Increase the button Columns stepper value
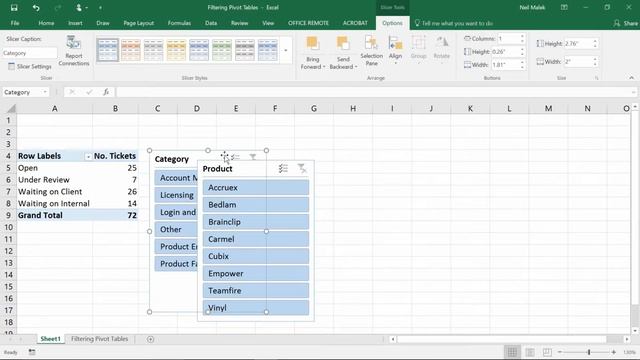Viewport: 640px width, 360px height. pos(522,36)
